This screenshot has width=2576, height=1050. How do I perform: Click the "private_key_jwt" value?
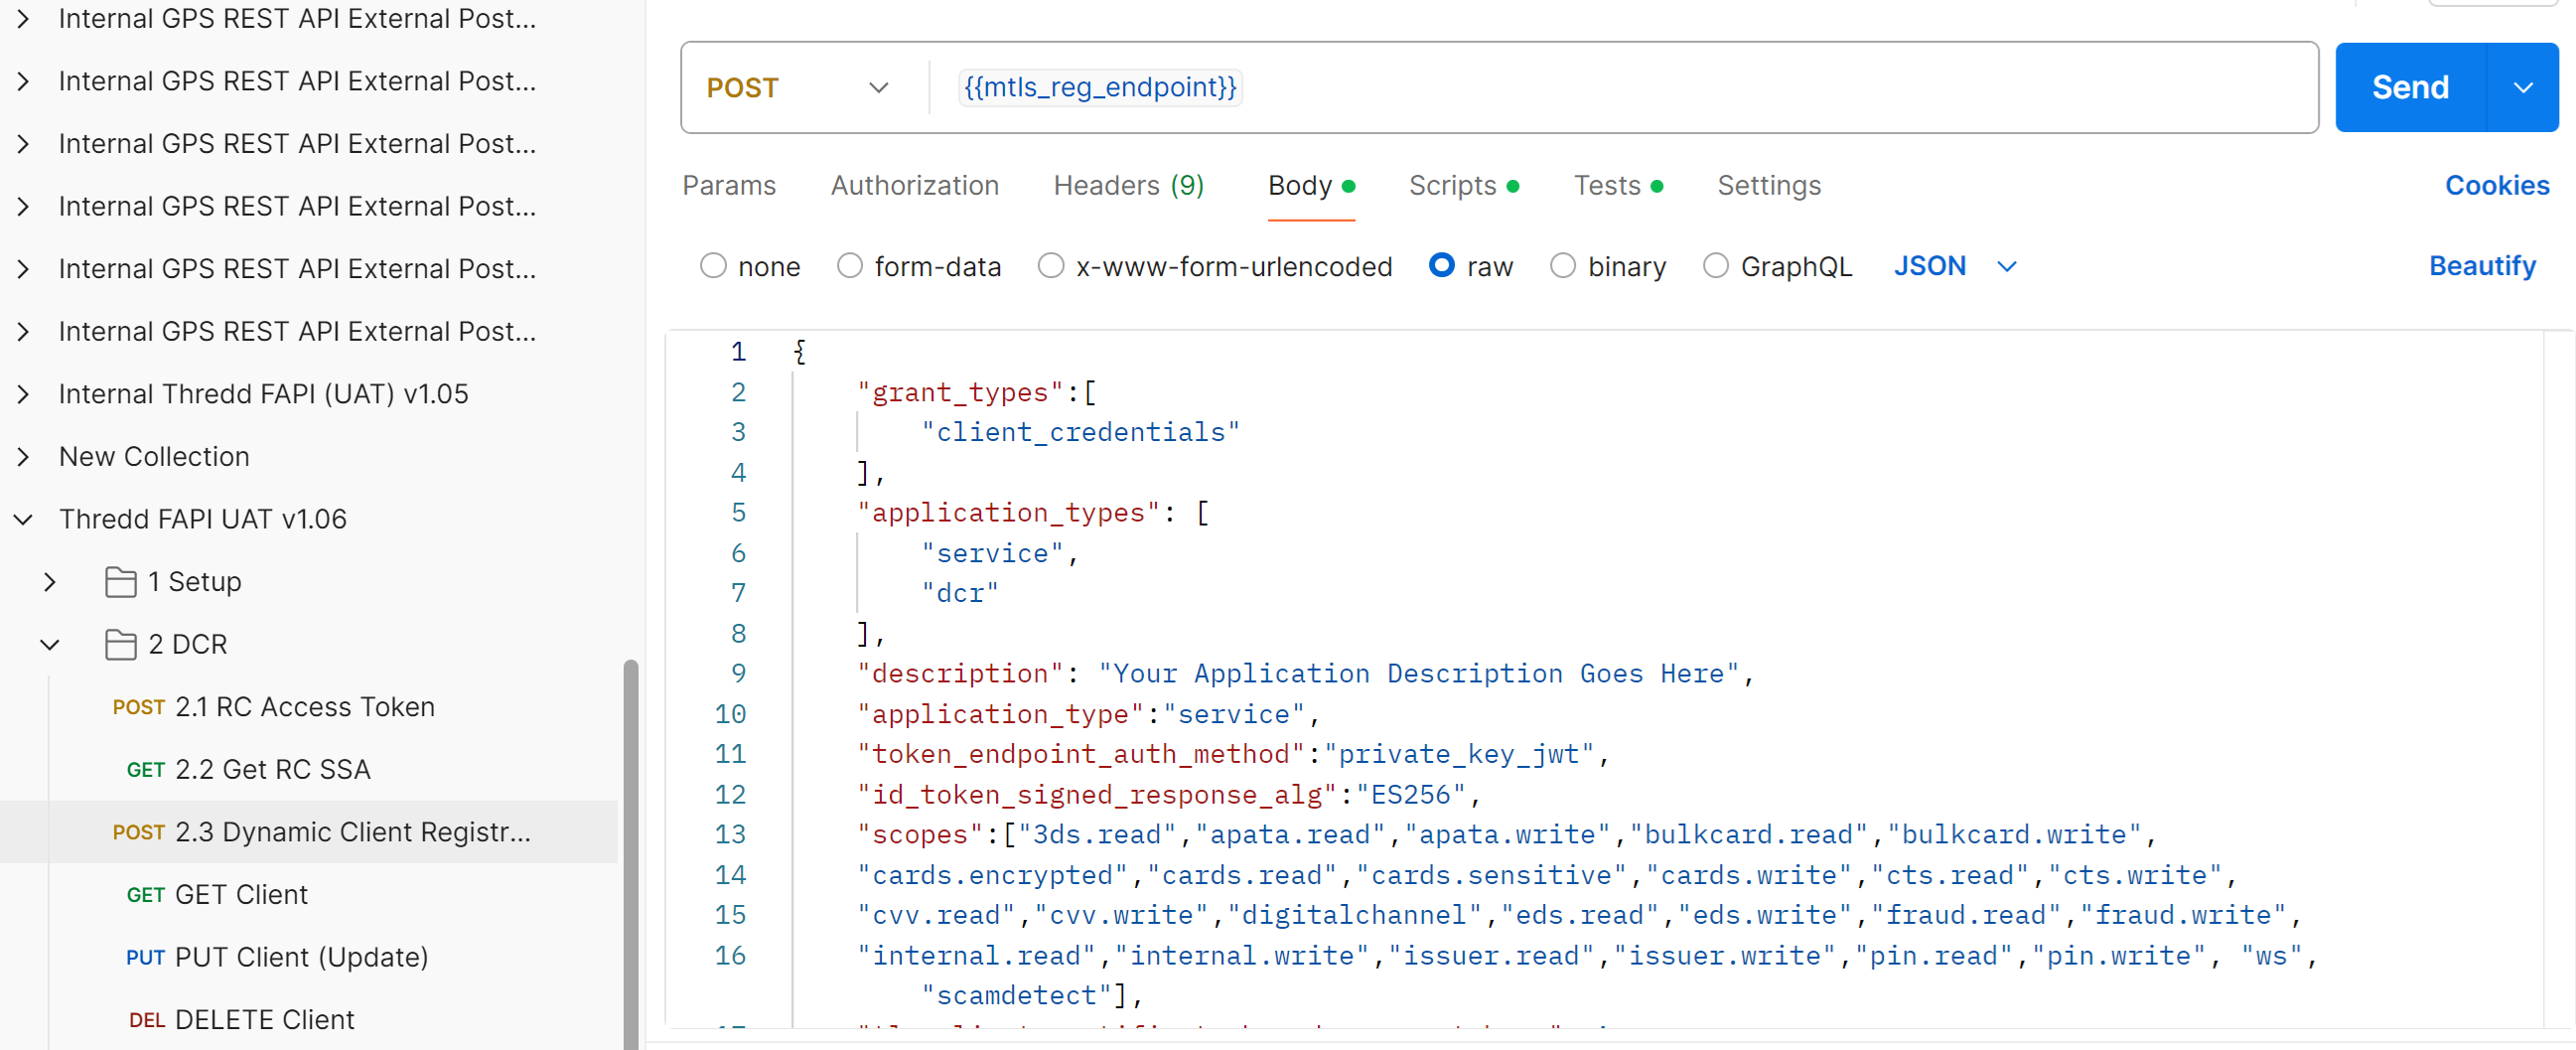(x=1459, y=754)
